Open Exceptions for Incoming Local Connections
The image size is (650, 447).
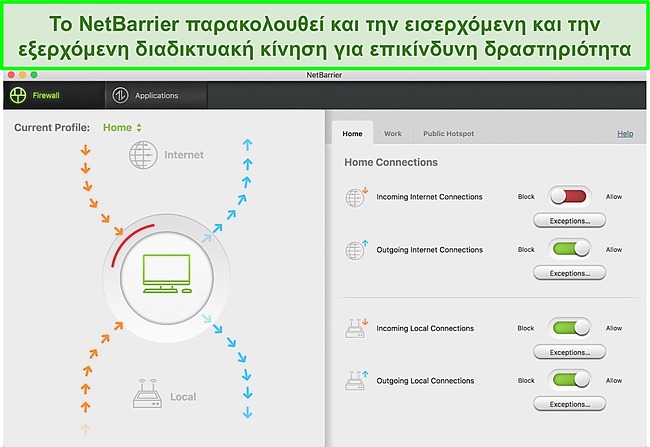click(x=570, y=352)
